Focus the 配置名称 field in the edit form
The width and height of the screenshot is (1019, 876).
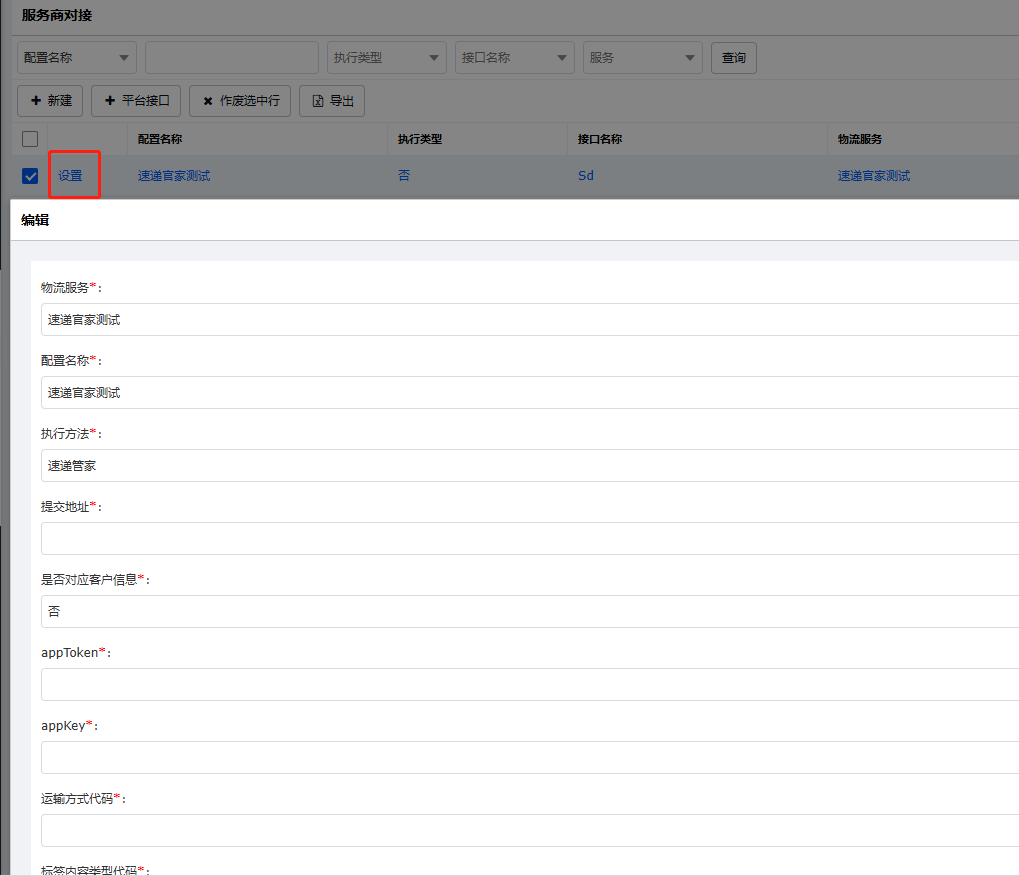tap(530, 393)
